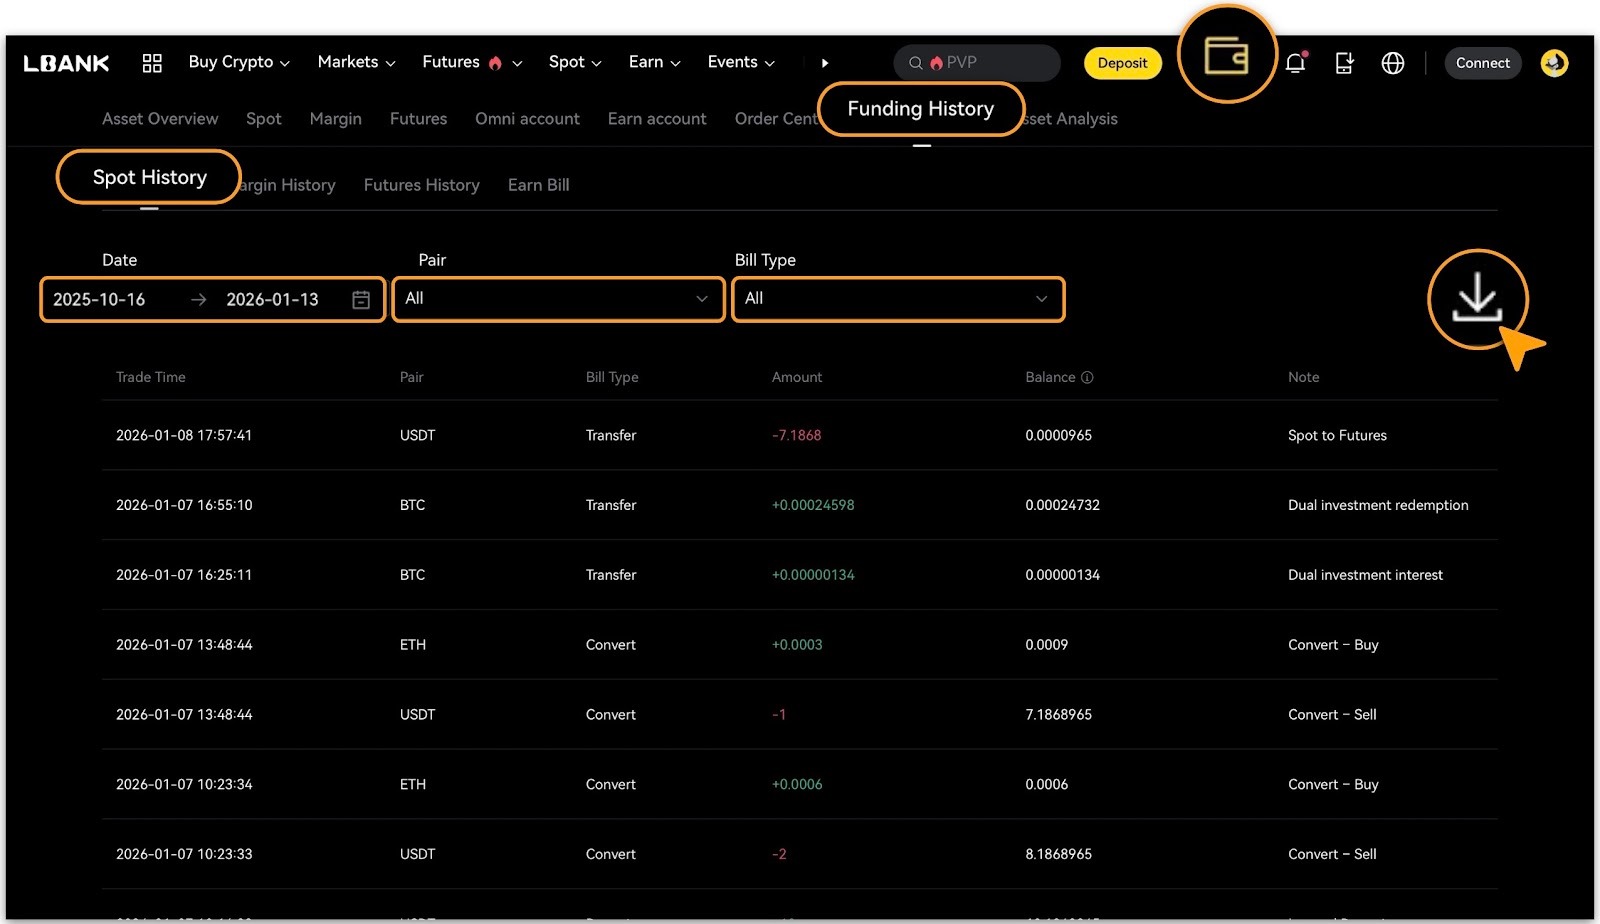The height and width of the screenshot is (924, 1600).
Task: Click the LBANK logo
Action: click(x=66, y=63)
